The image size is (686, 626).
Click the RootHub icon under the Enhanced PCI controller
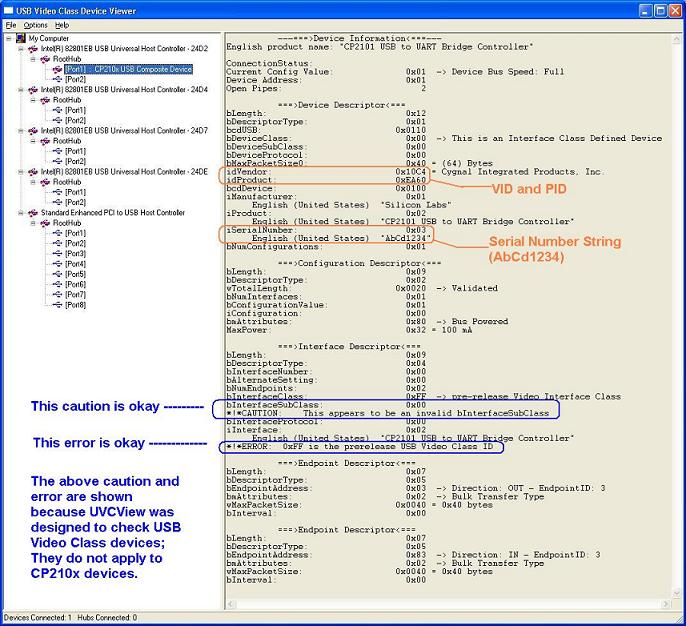pos(45,223)
